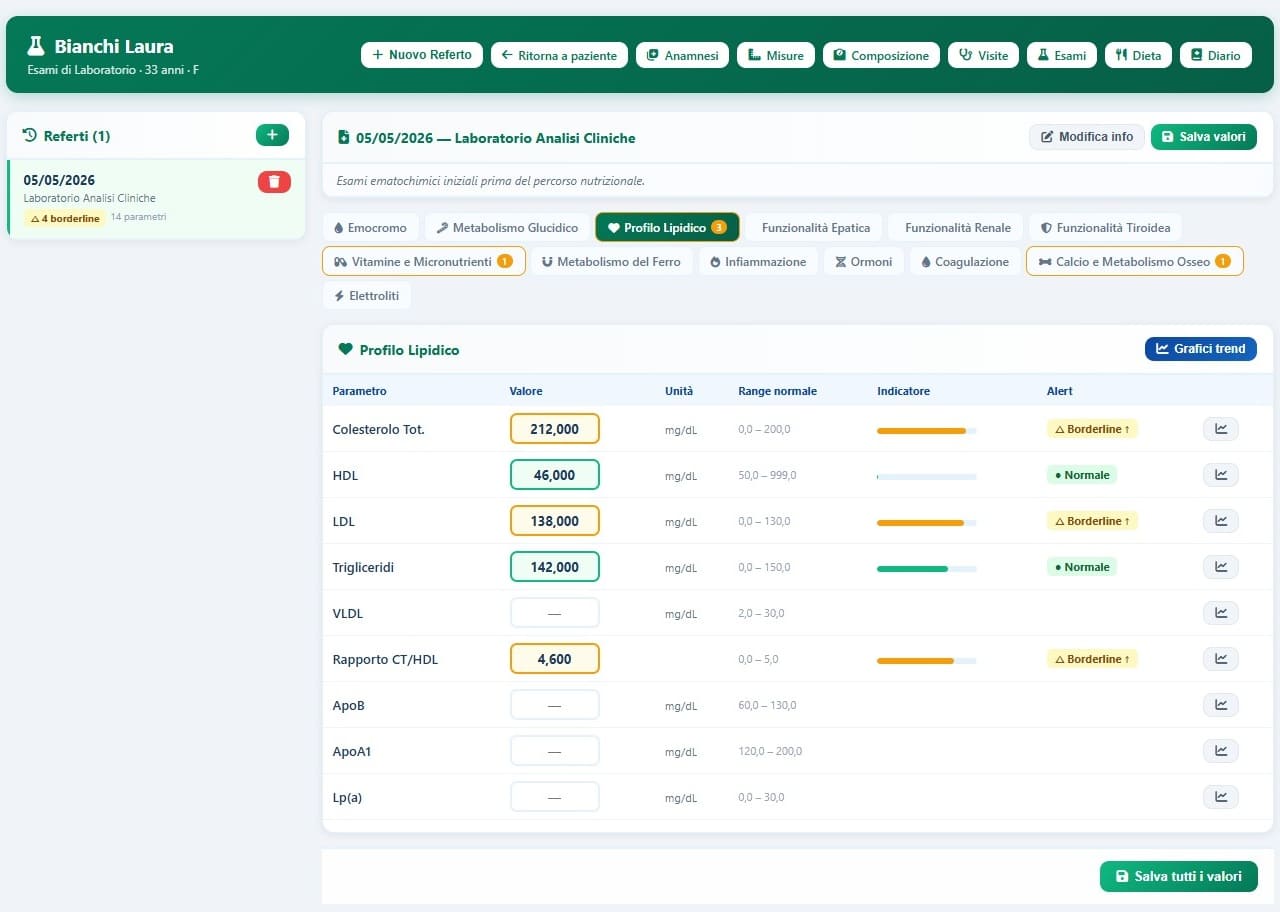The width and height of the screenshot is (1280, 912).
Task: Edit Colesterolo Tot. value 212,000
Action: [x=555, y=429]
